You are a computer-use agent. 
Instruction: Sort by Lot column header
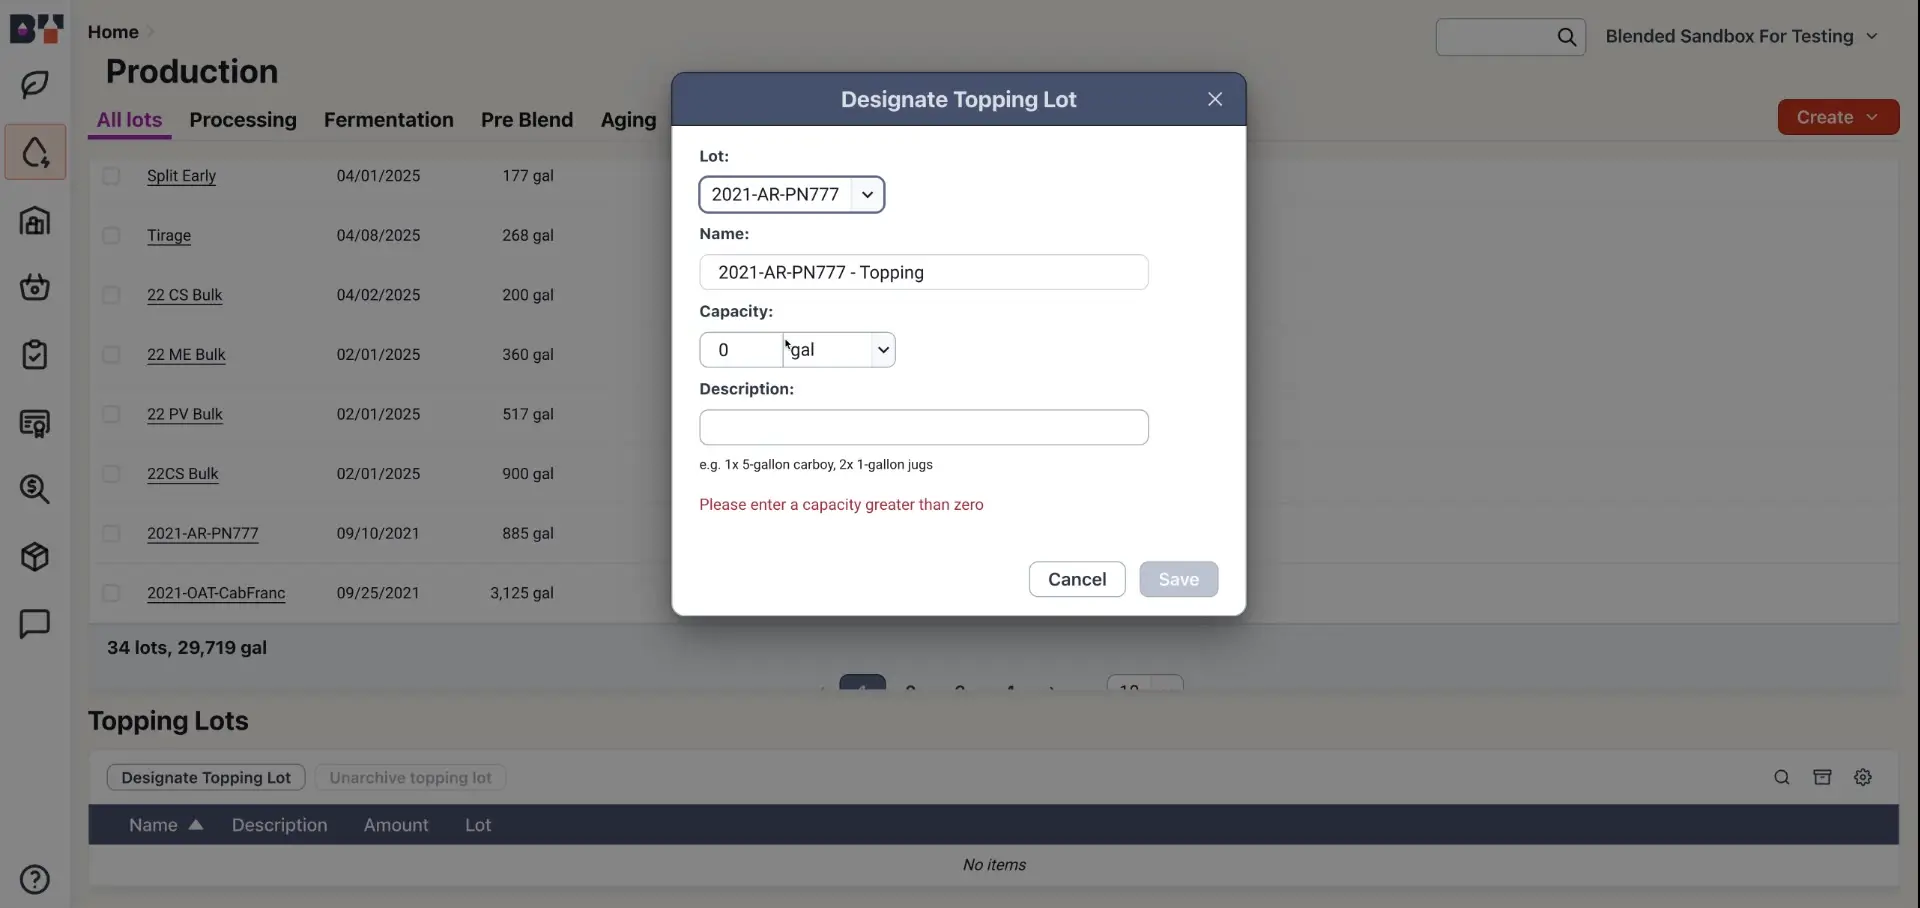(478, 825)
